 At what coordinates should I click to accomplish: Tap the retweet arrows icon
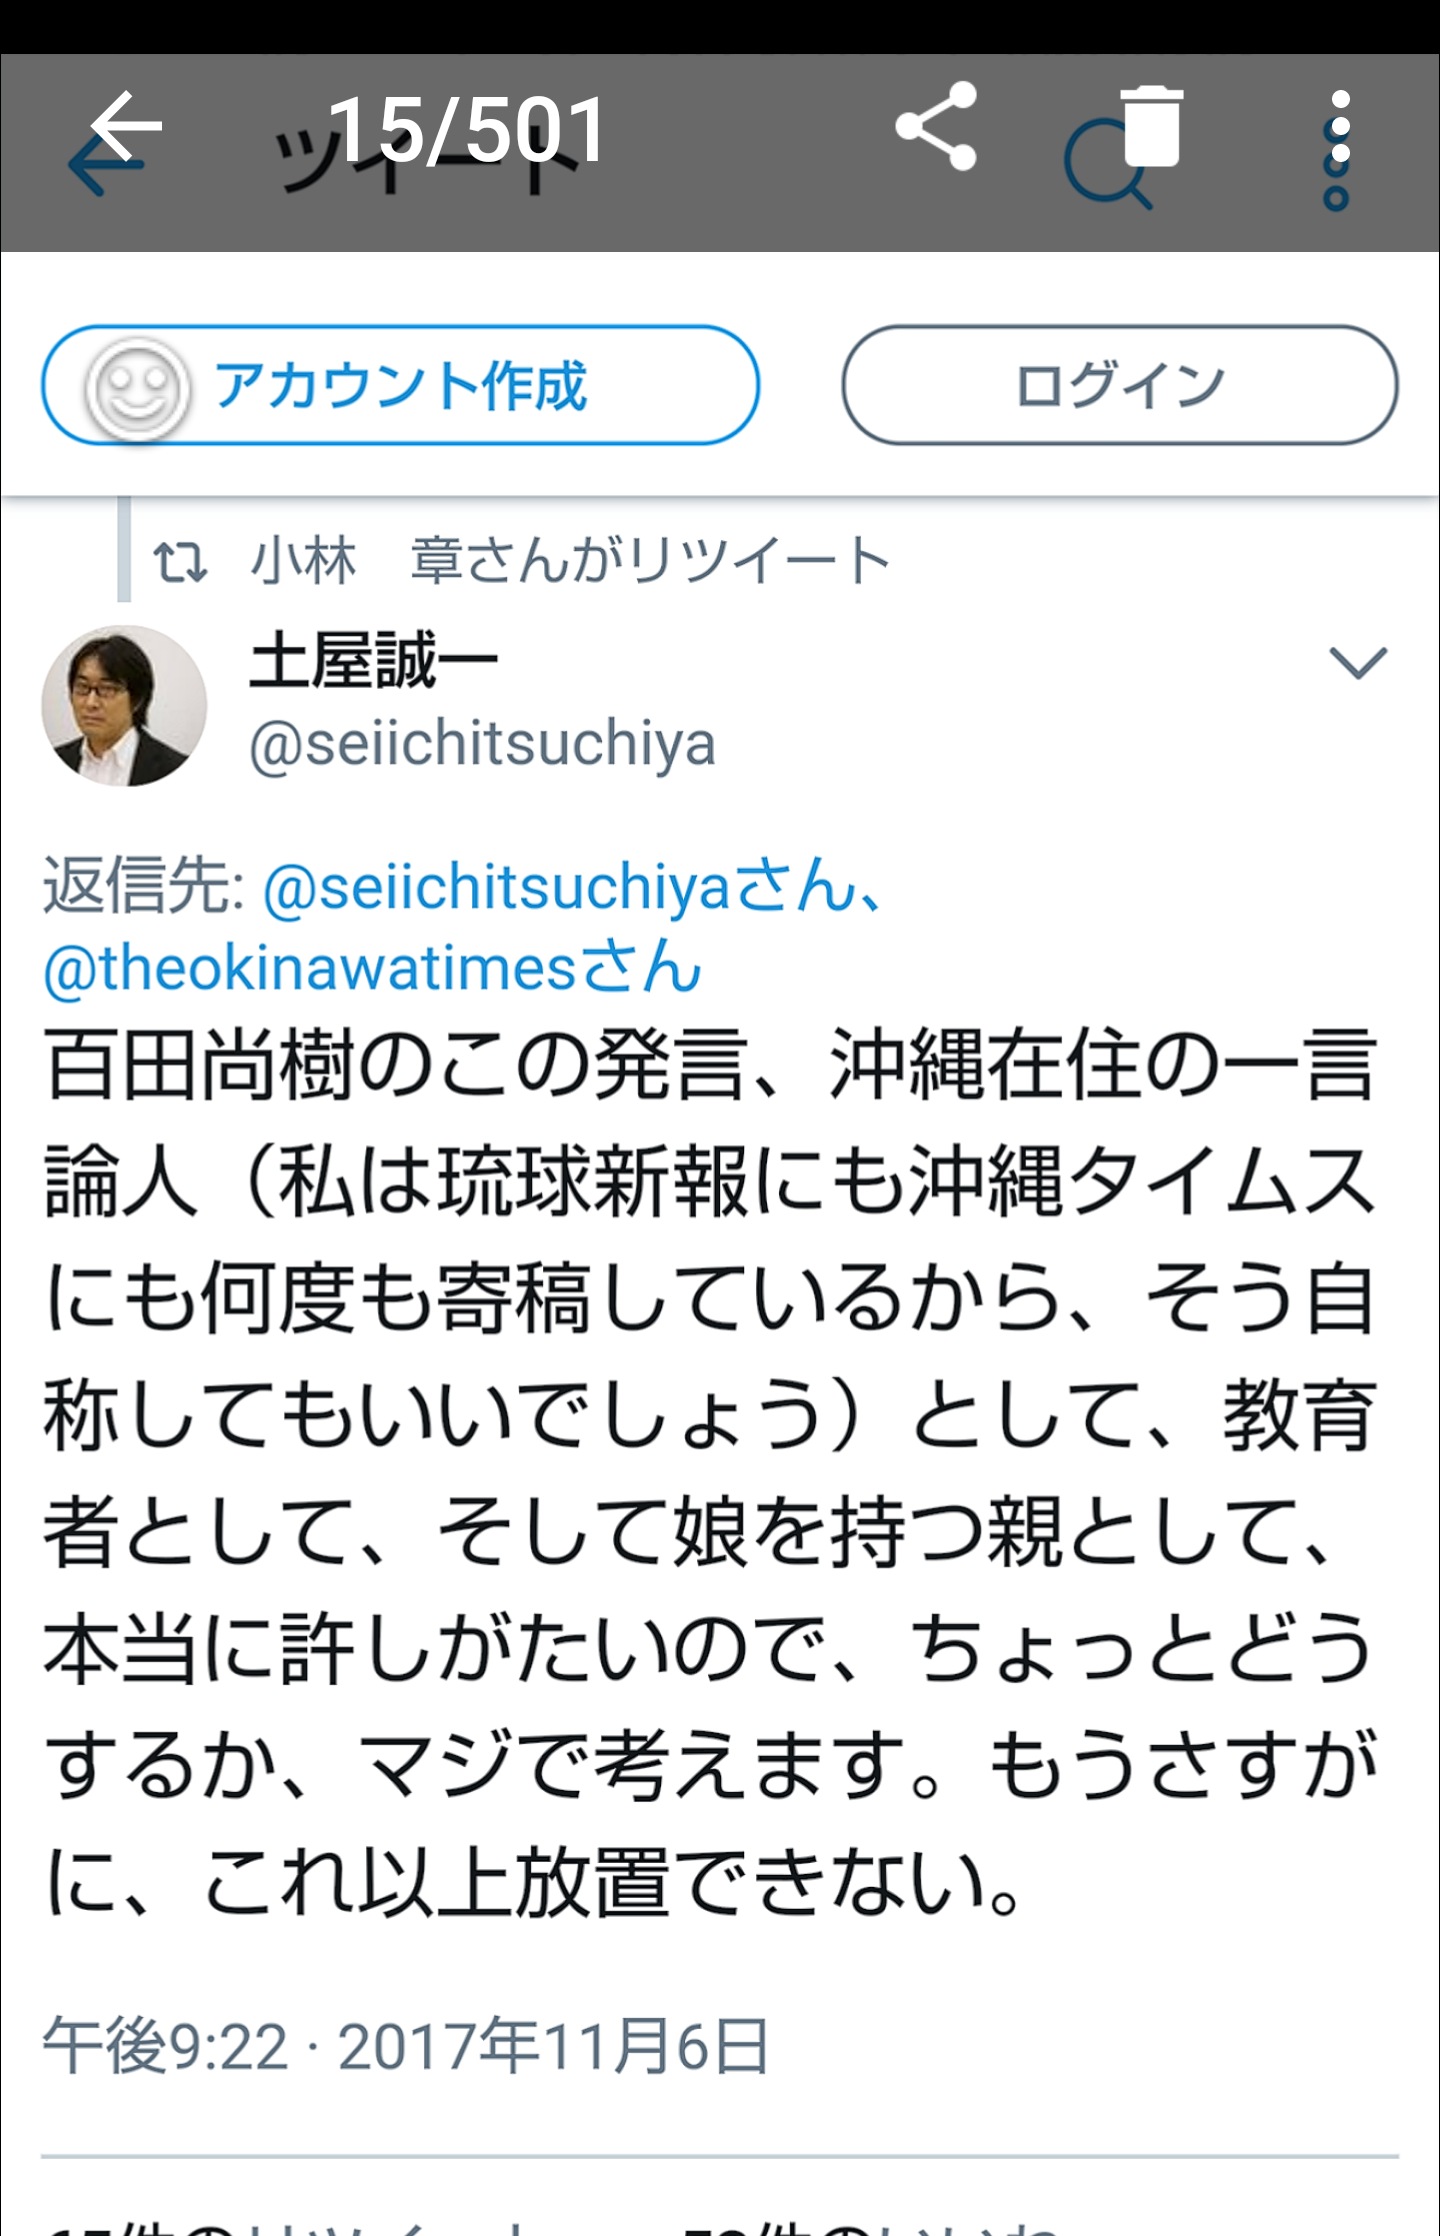(180, 562)
